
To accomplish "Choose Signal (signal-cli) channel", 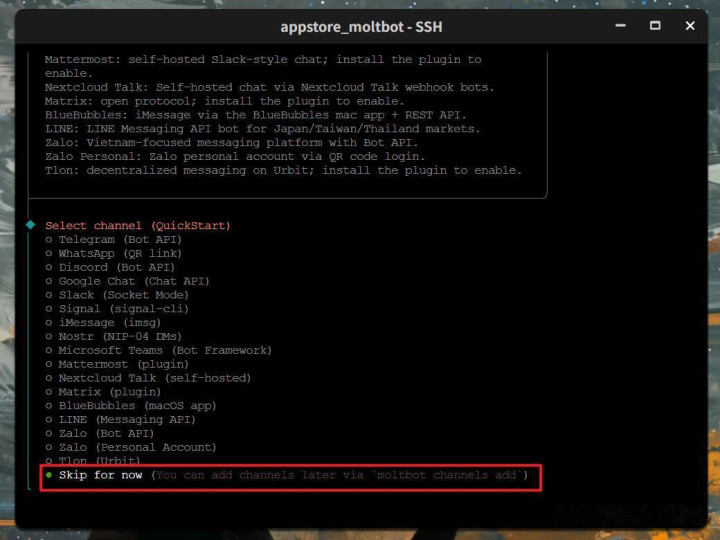I will pos(117,309).
